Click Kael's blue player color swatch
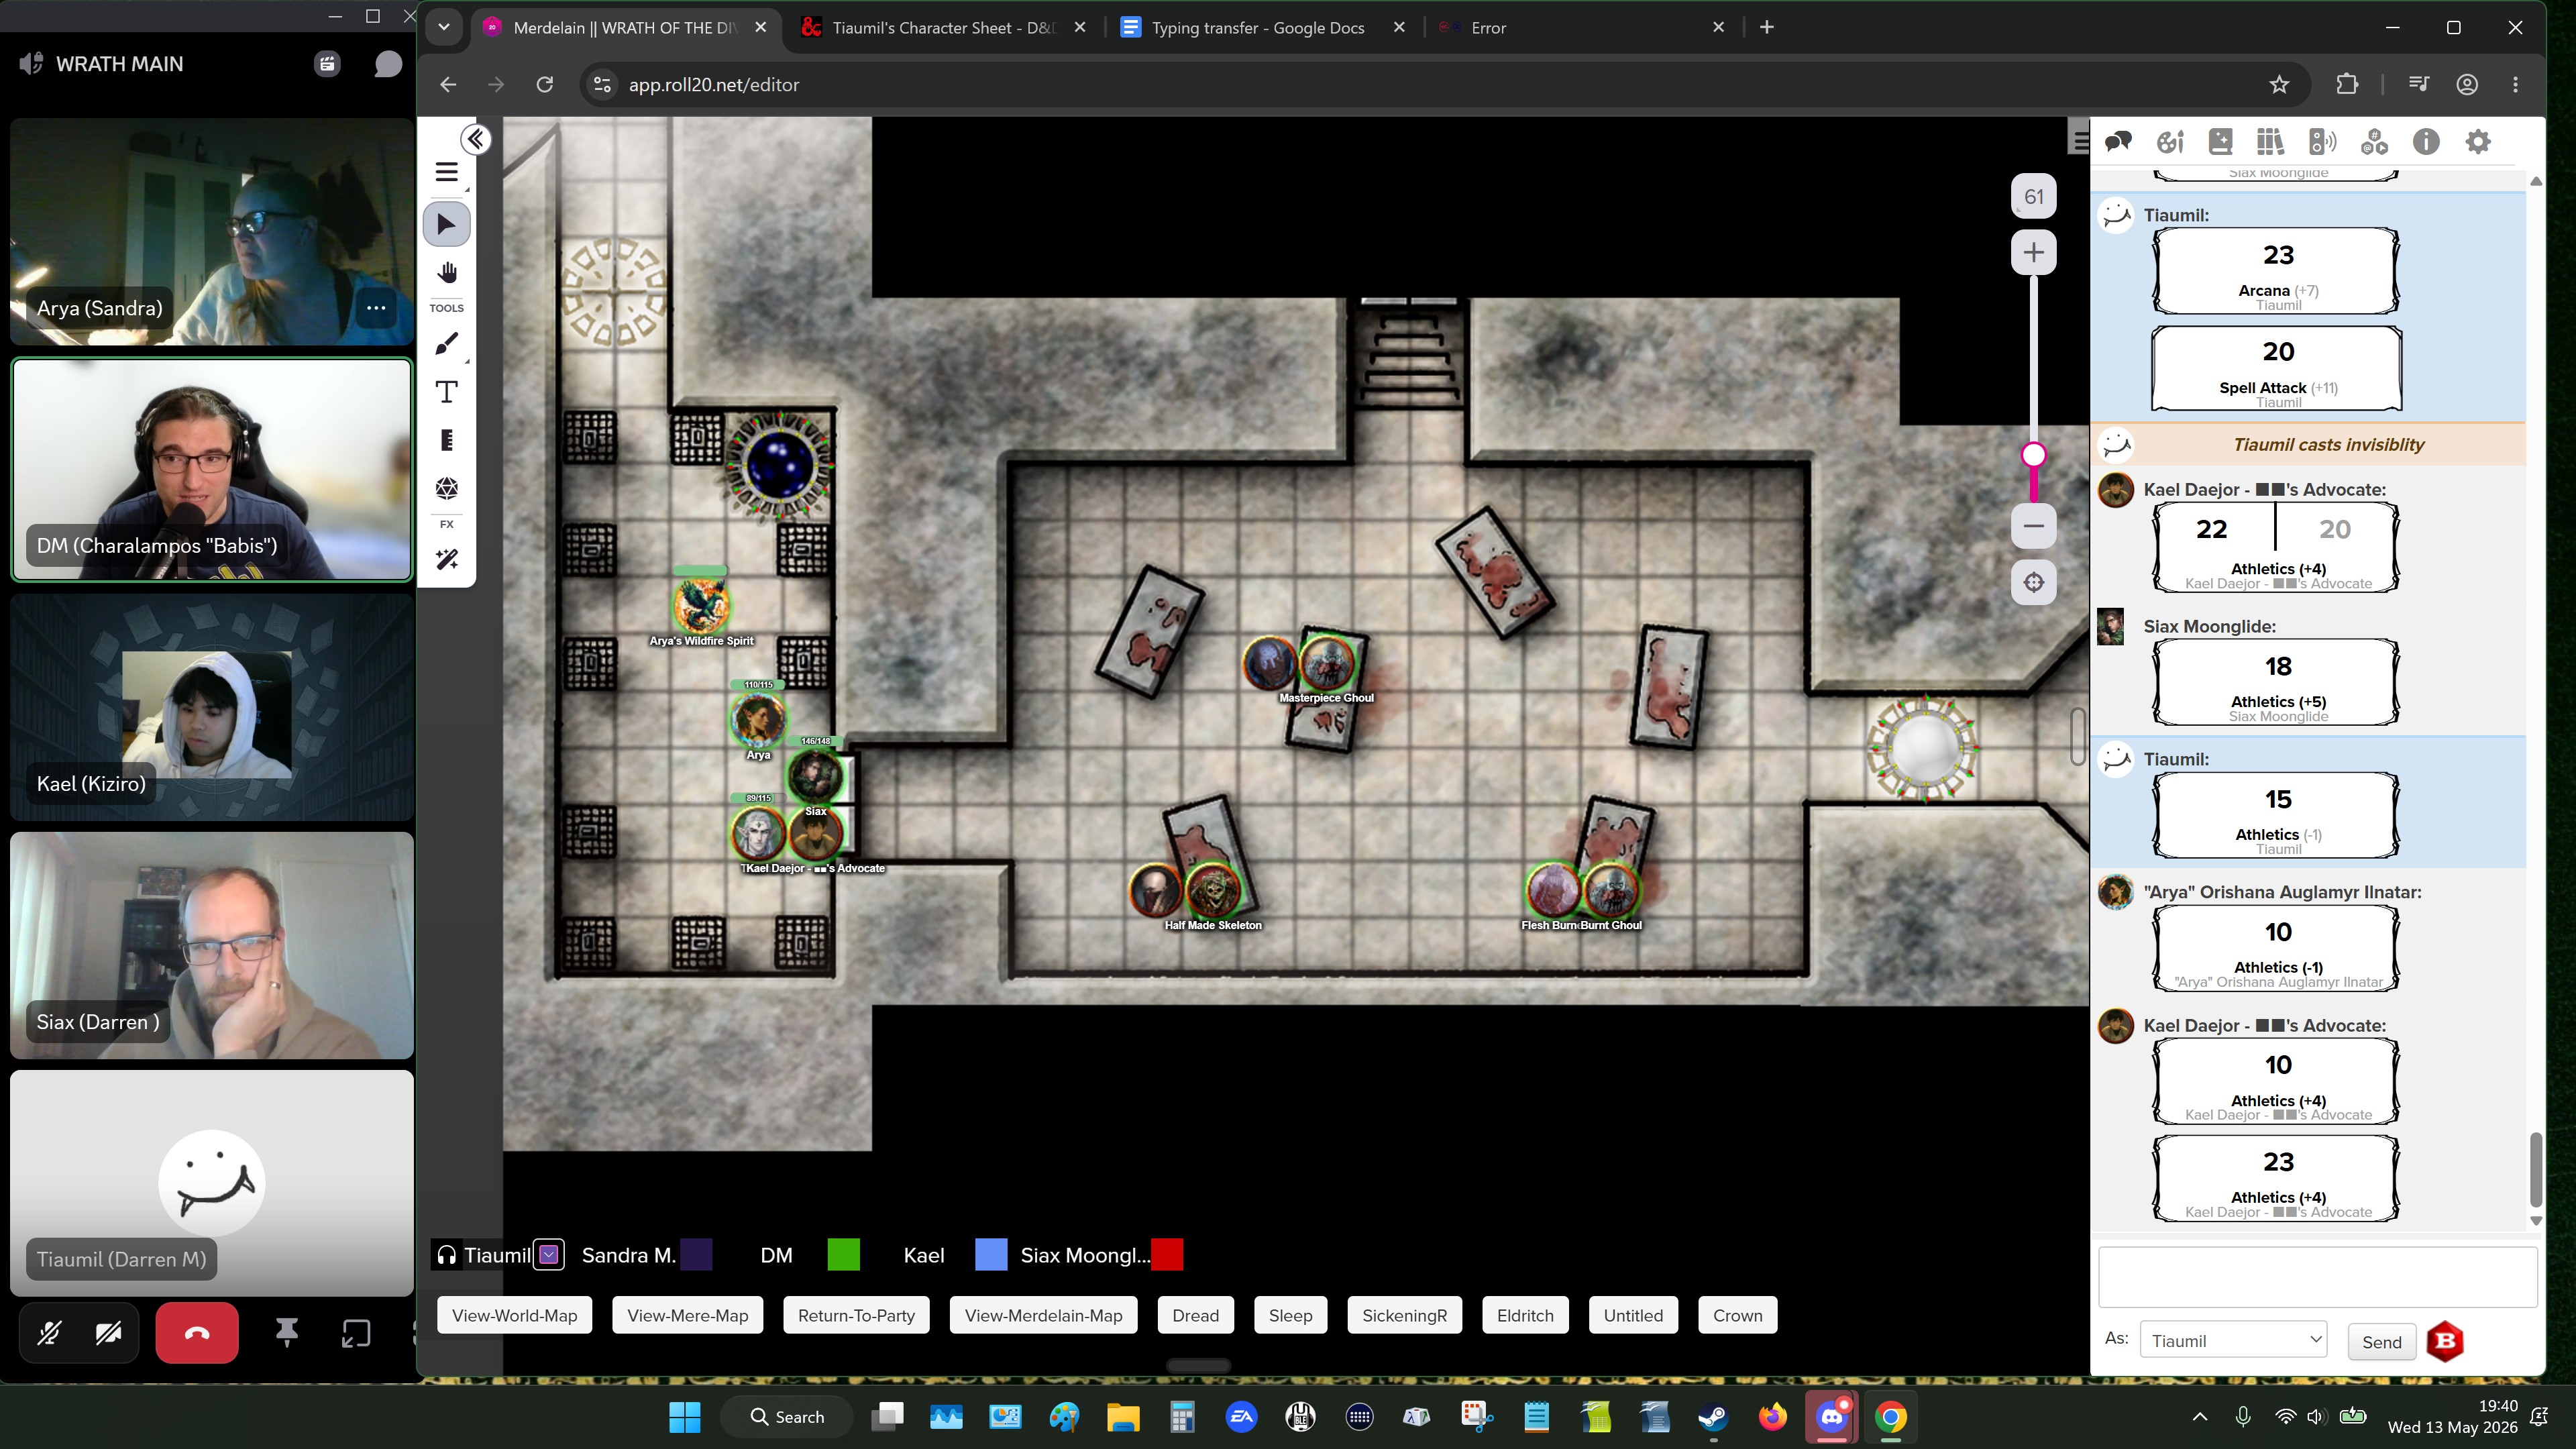 click(x=991, y=1254)
